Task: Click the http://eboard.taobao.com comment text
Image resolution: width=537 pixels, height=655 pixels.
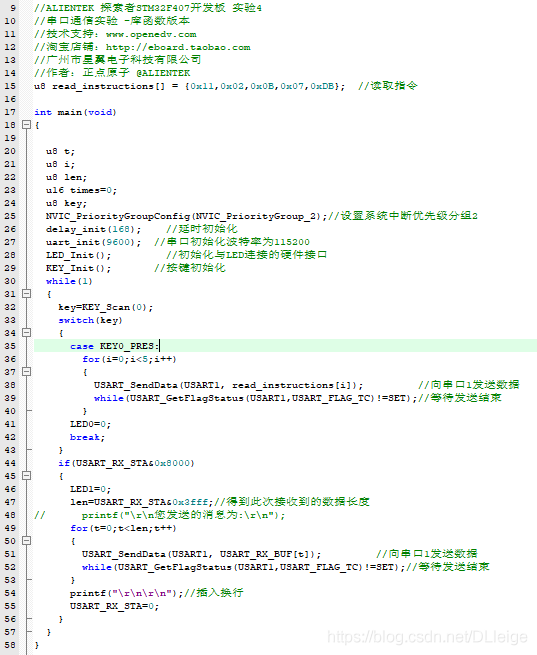Action: (x=178, y=47)
